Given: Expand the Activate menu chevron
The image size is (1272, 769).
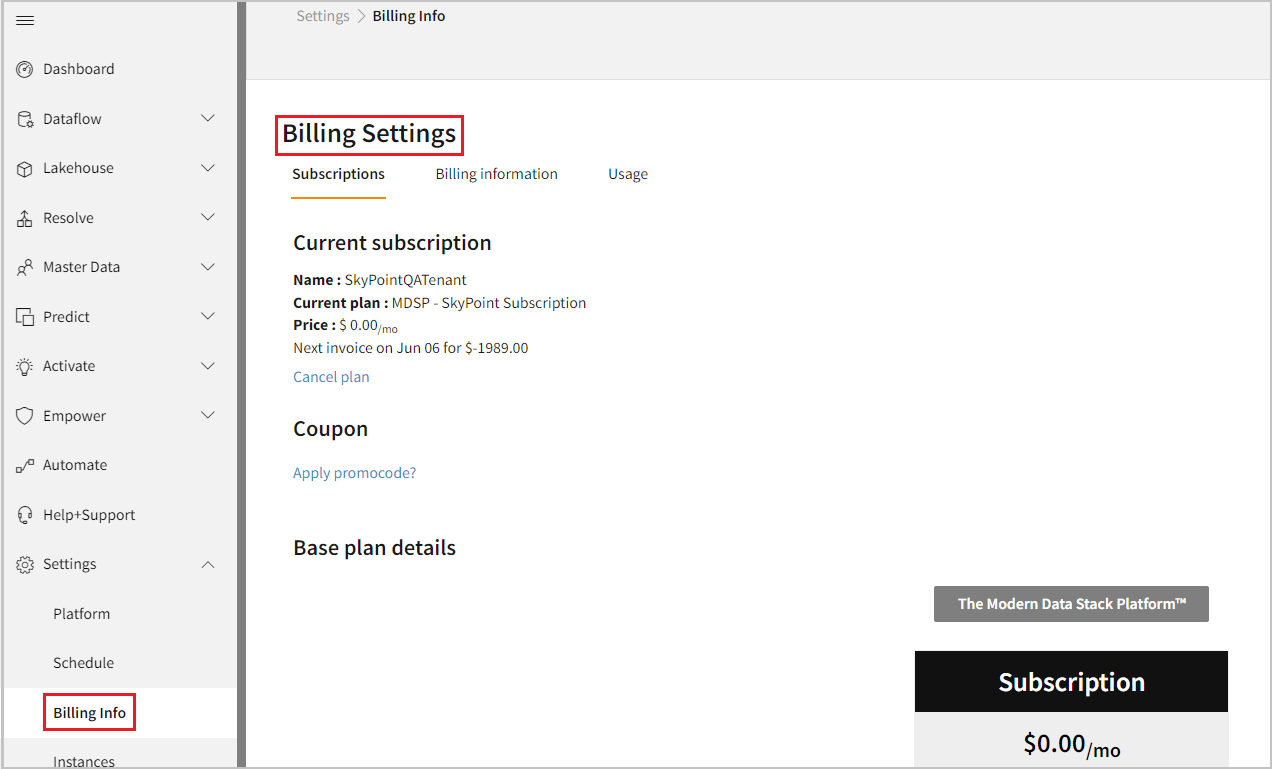Looking at the screenshot, I should [208, 366].
